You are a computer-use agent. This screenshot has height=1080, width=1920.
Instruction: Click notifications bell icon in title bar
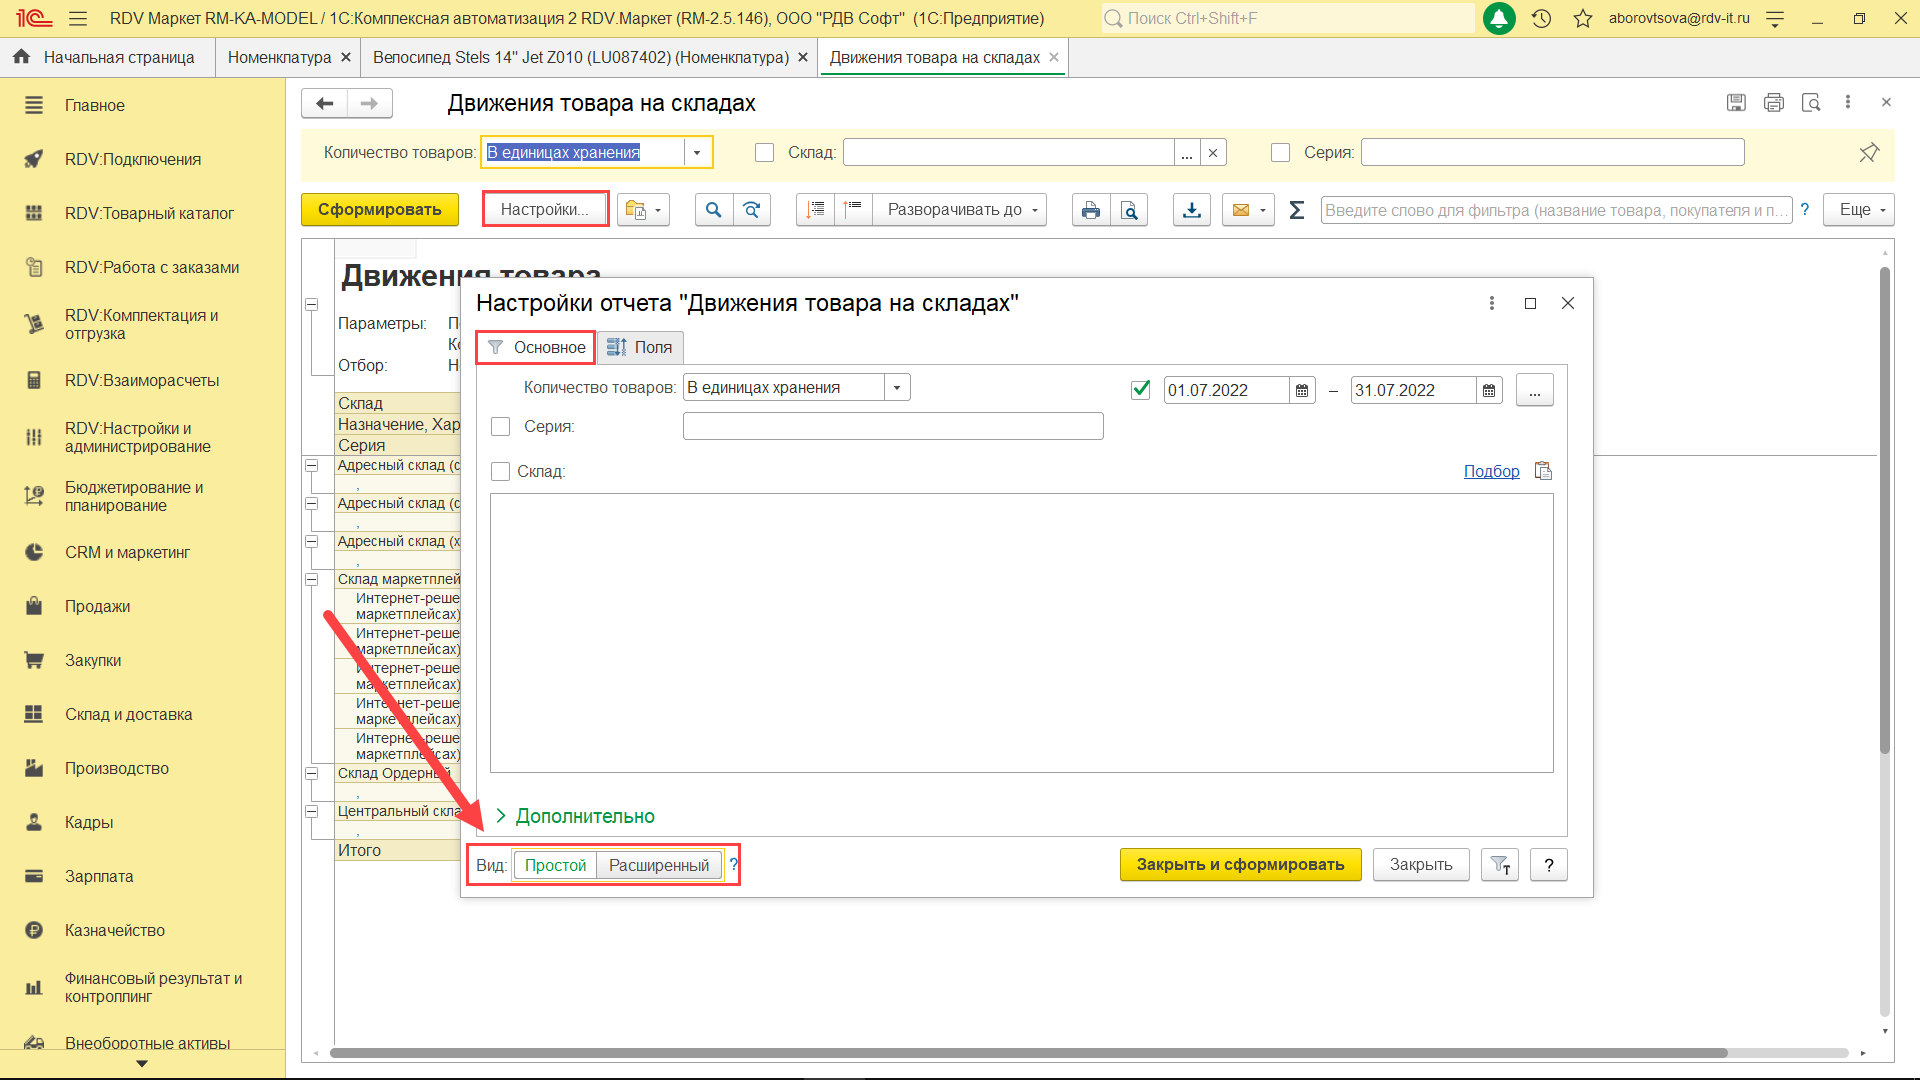[1498, 18]
